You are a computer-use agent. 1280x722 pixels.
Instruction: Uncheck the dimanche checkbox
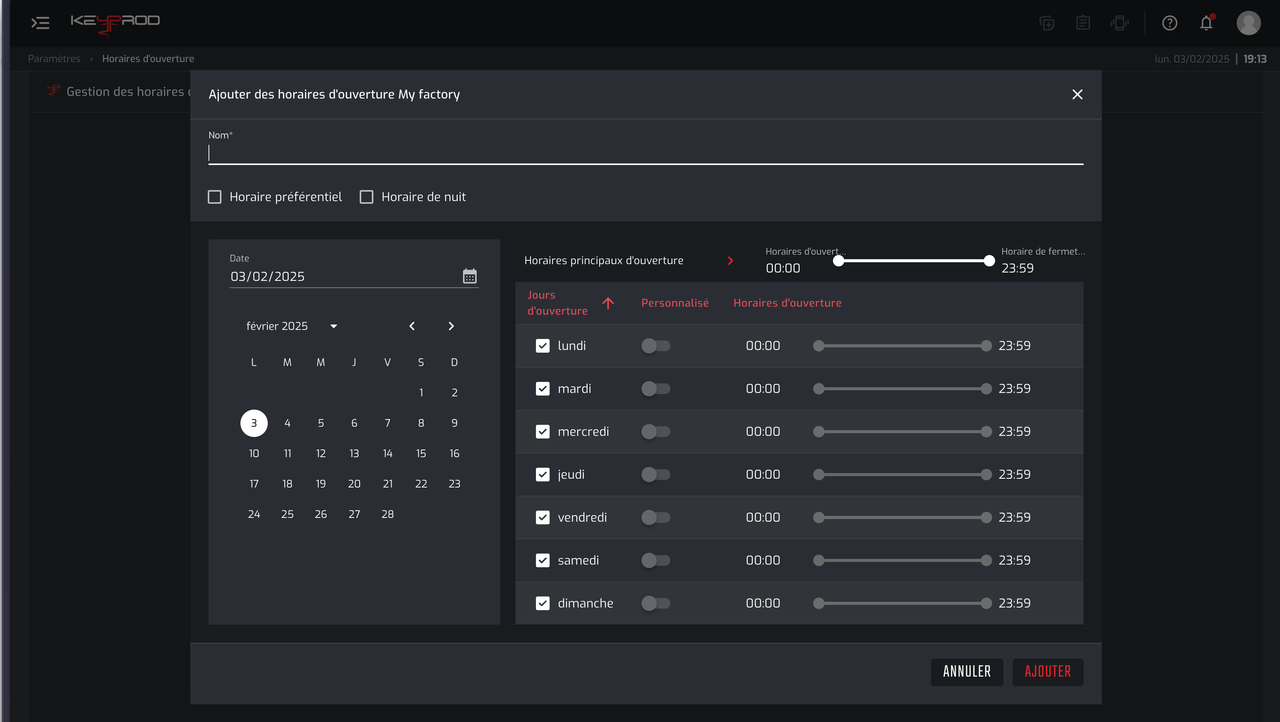543,604
